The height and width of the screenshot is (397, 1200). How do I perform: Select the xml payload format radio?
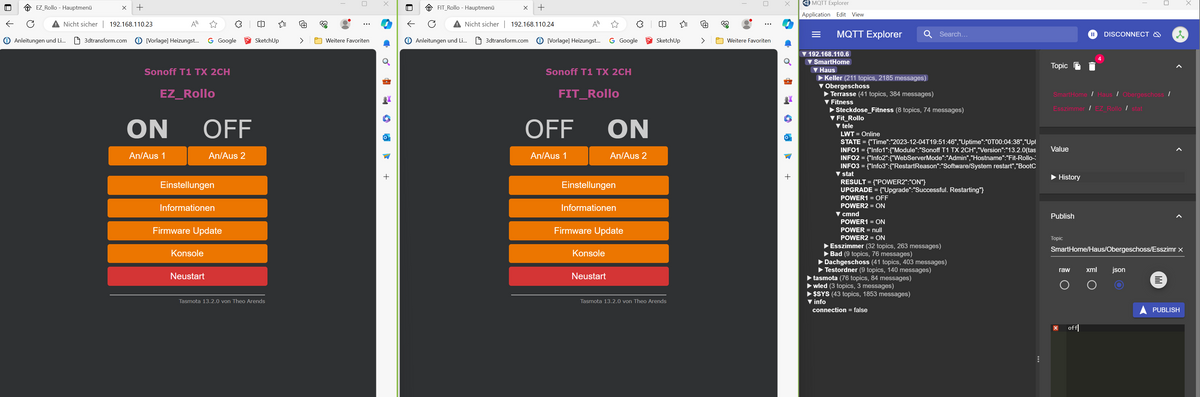point(1092,285)
